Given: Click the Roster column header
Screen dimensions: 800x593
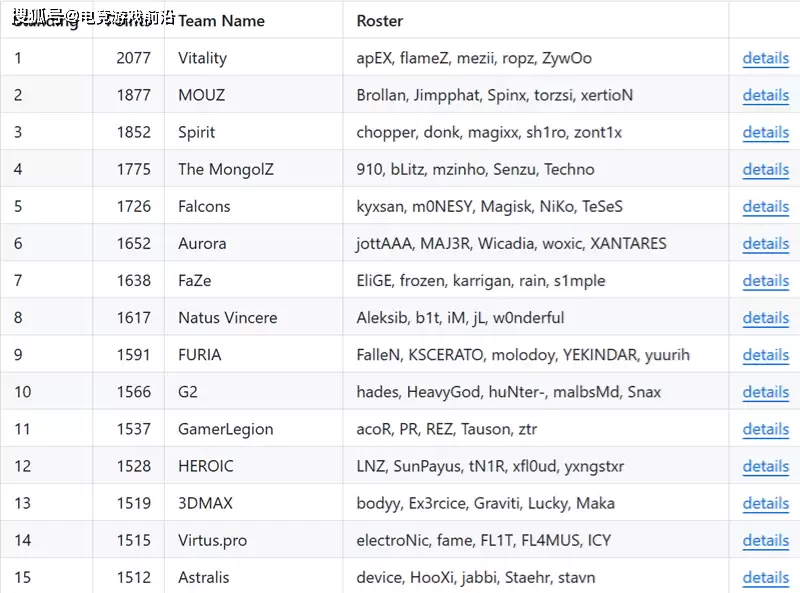Looking at the screenshot, I should point(380,20).
